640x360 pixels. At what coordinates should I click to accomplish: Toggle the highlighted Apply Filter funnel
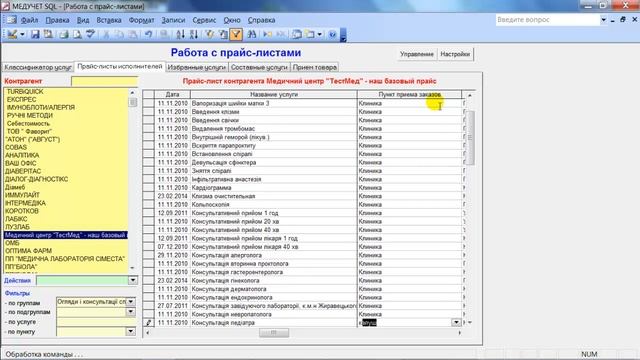click(x=236, y=35)
